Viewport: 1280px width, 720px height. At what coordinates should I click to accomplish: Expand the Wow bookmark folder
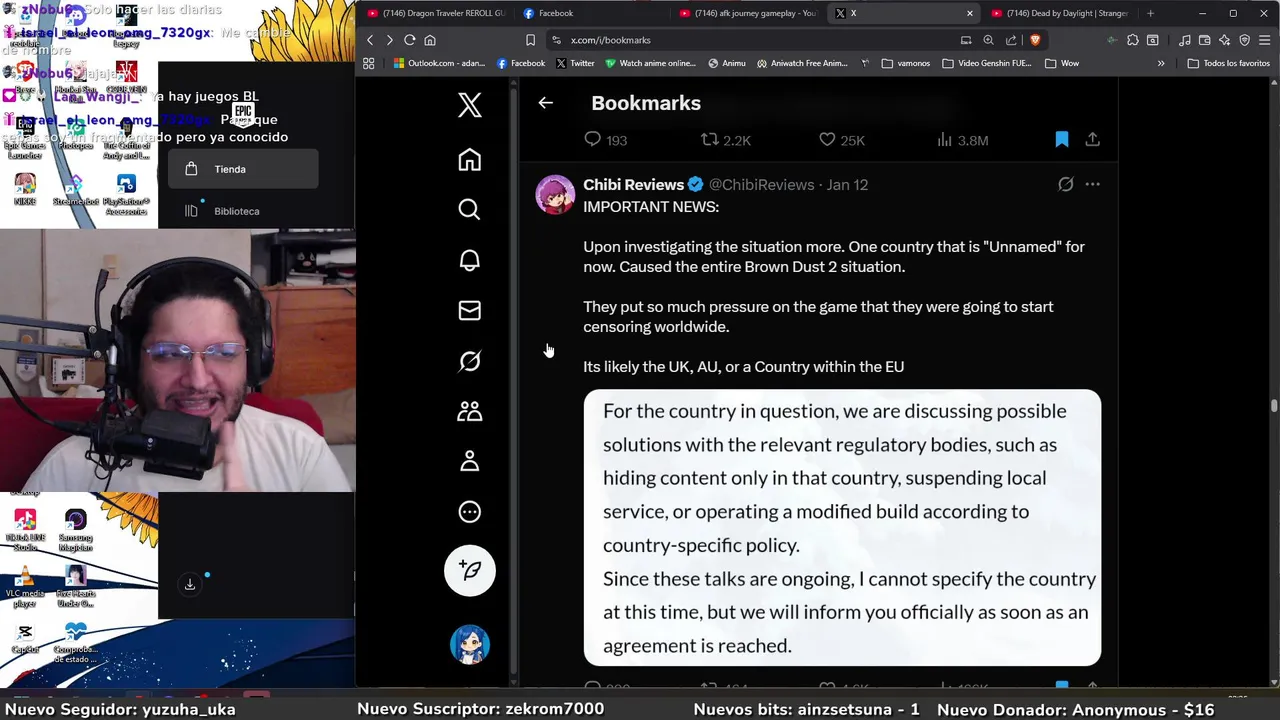pos(1062,63)
